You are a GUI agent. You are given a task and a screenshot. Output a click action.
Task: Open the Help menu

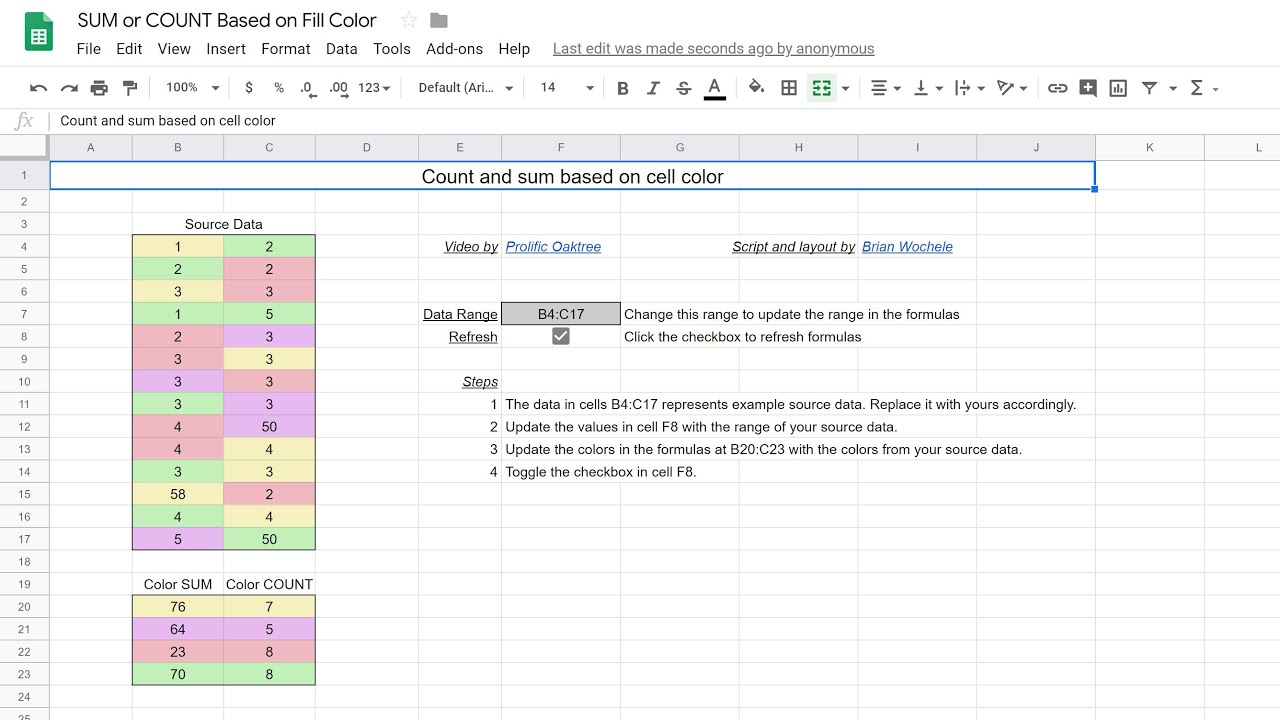pos(514,48)
